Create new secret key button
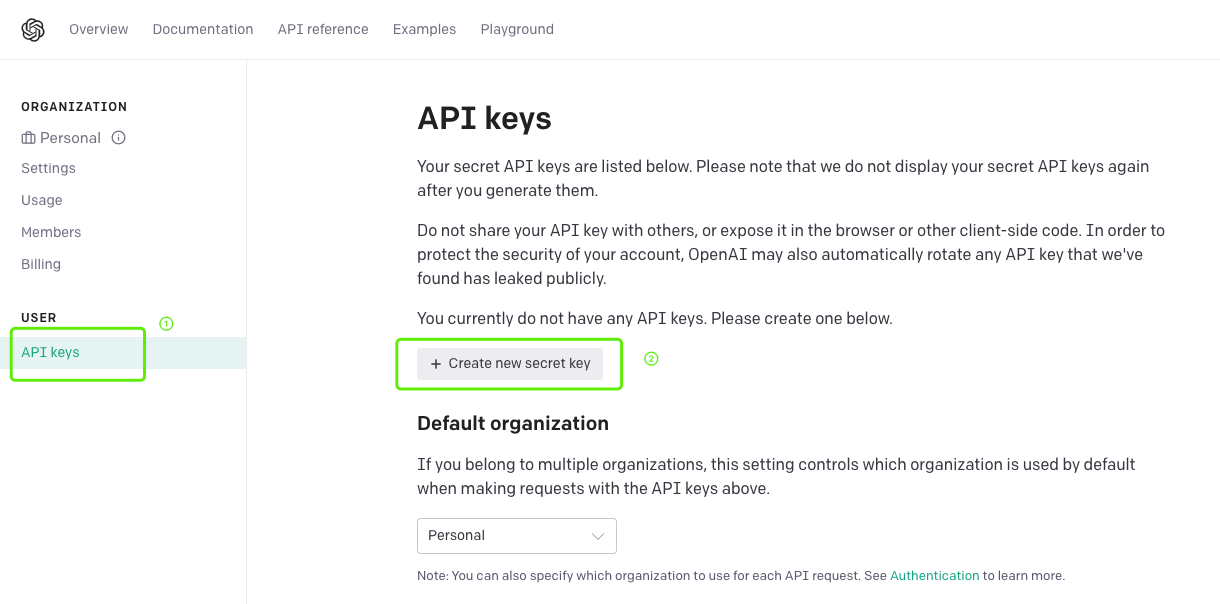This screenshot has height=604, width=1220. 510,364
